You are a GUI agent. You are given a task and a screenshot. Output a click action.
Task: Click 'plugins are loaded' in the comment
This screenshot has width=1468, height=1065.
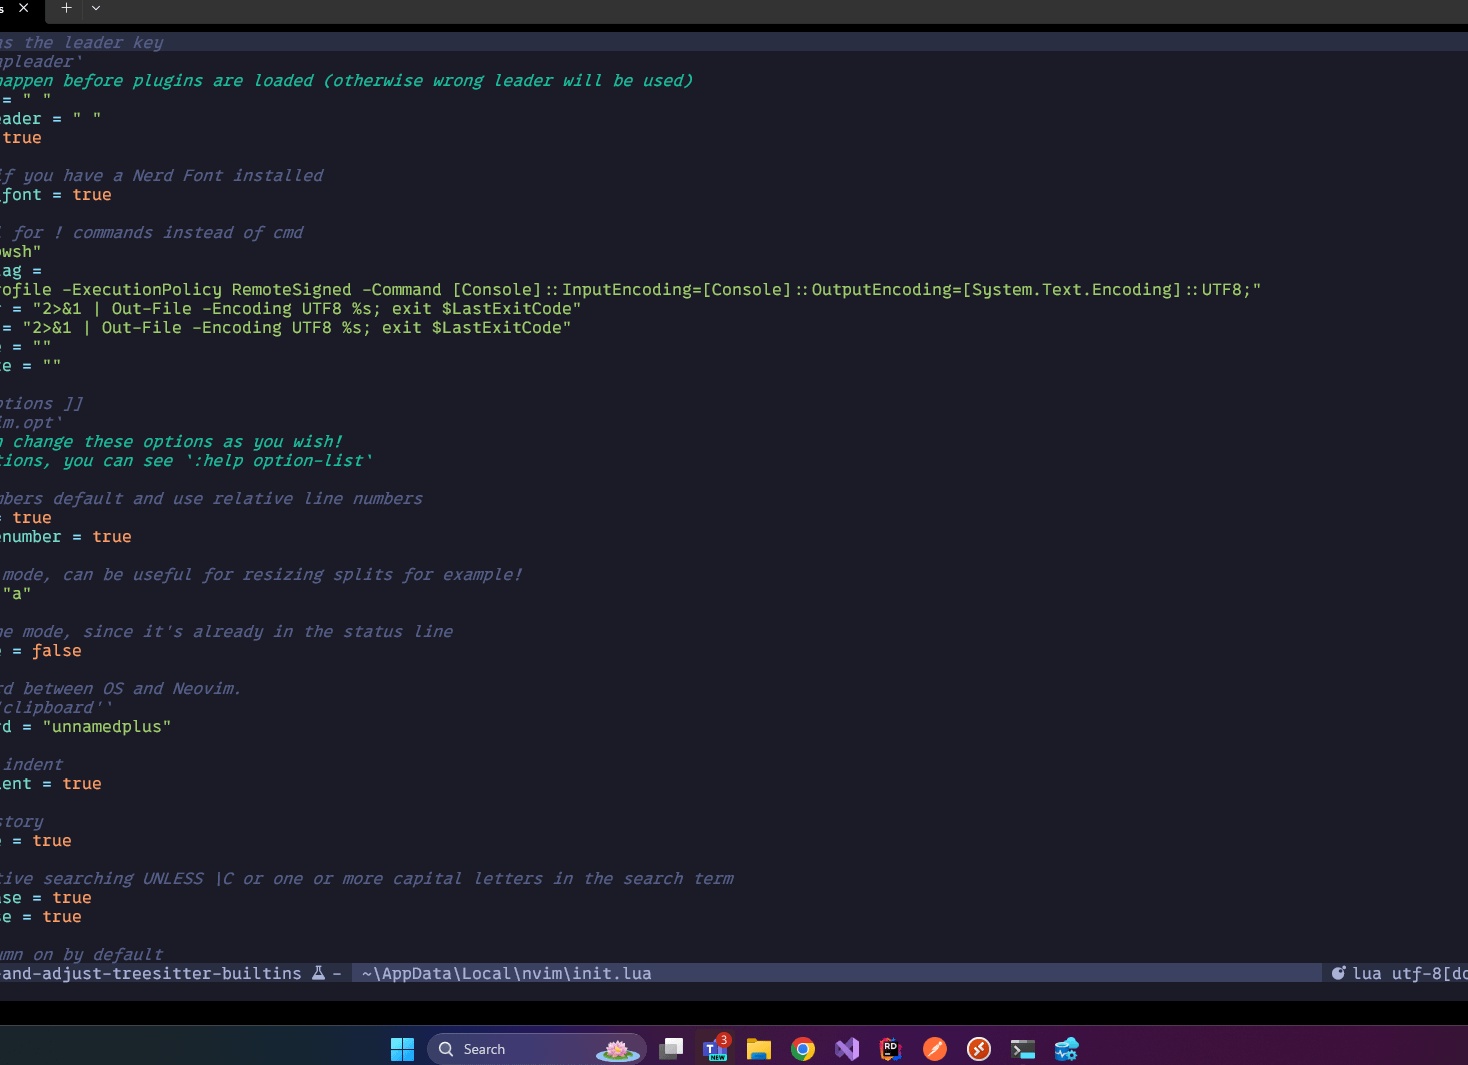click(223, 81)
